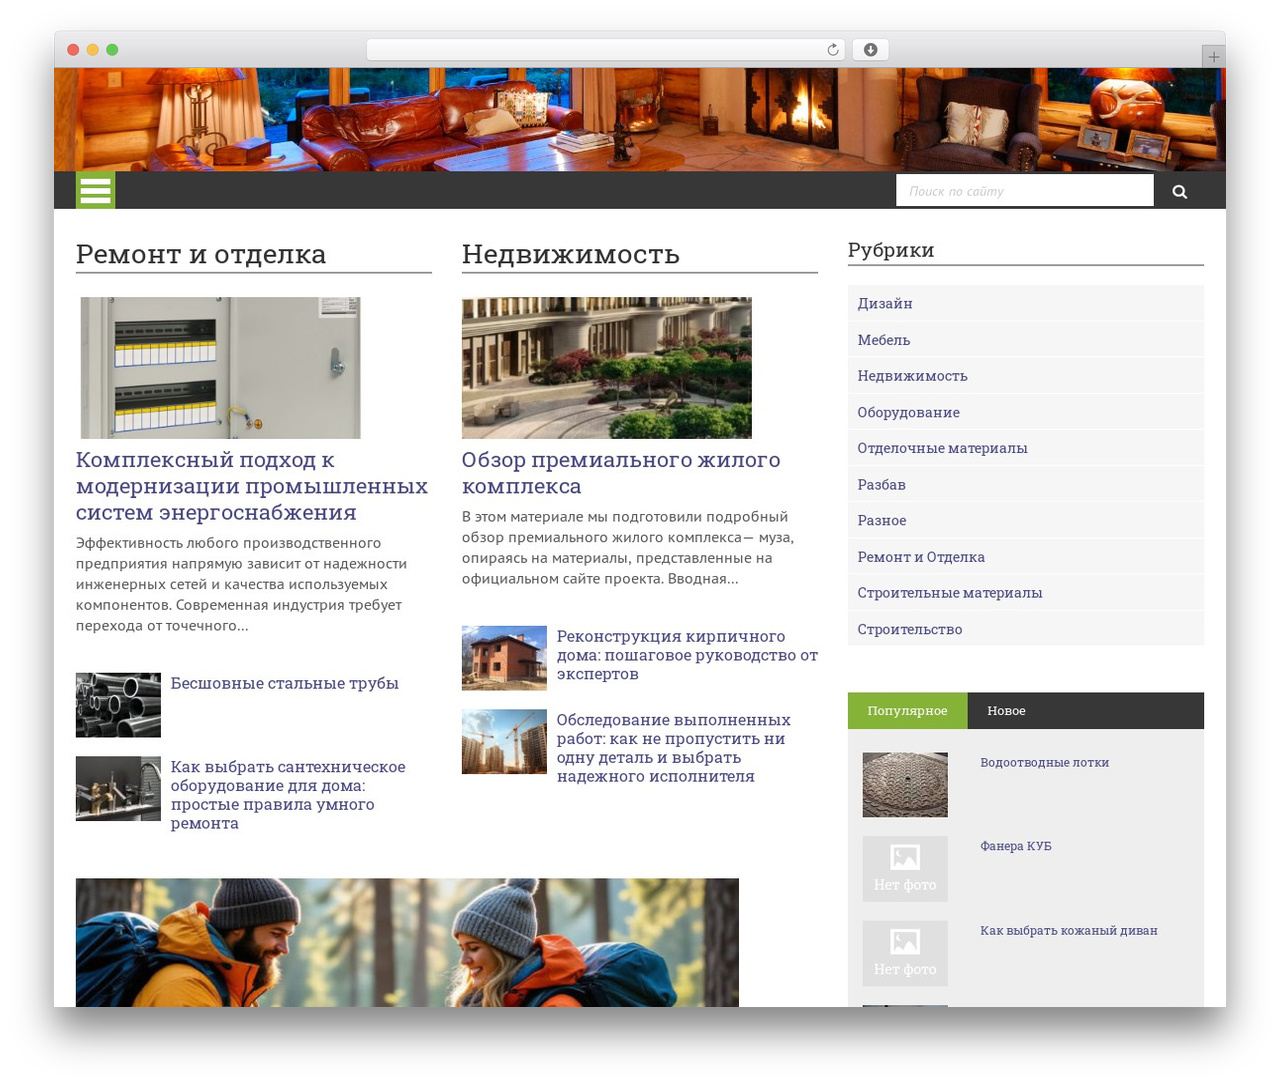
Task: Open Недвижимость in the Рубрики list
Action: pos(1025,376)
